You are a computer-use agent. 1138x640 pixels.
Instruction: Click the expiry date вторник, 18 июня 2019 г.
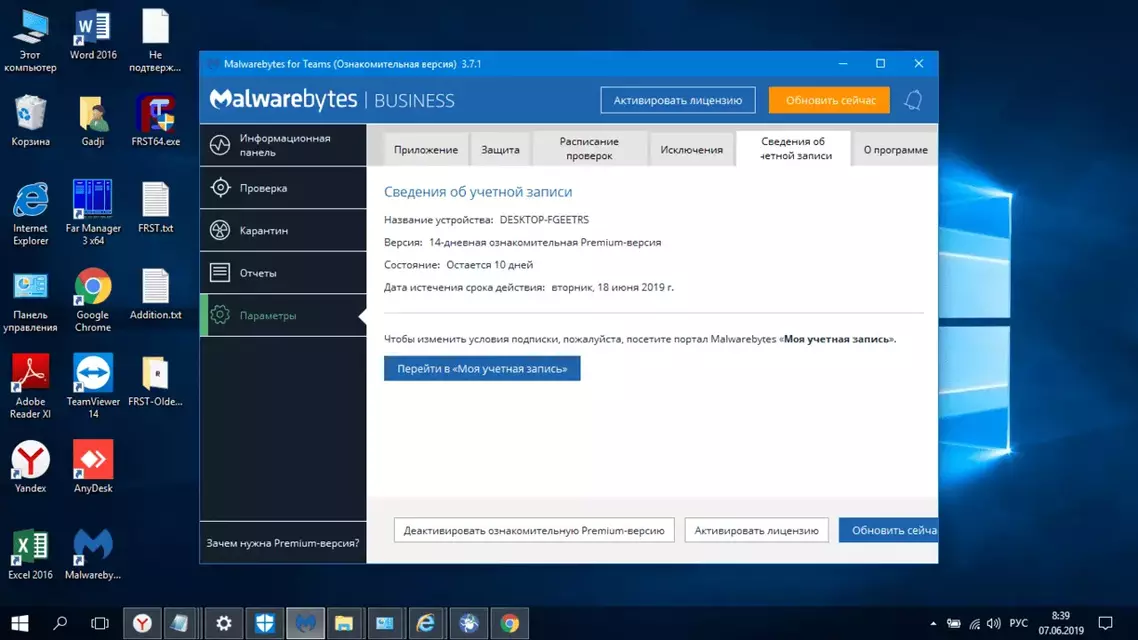pyautogui.click(x=613, y=287)
